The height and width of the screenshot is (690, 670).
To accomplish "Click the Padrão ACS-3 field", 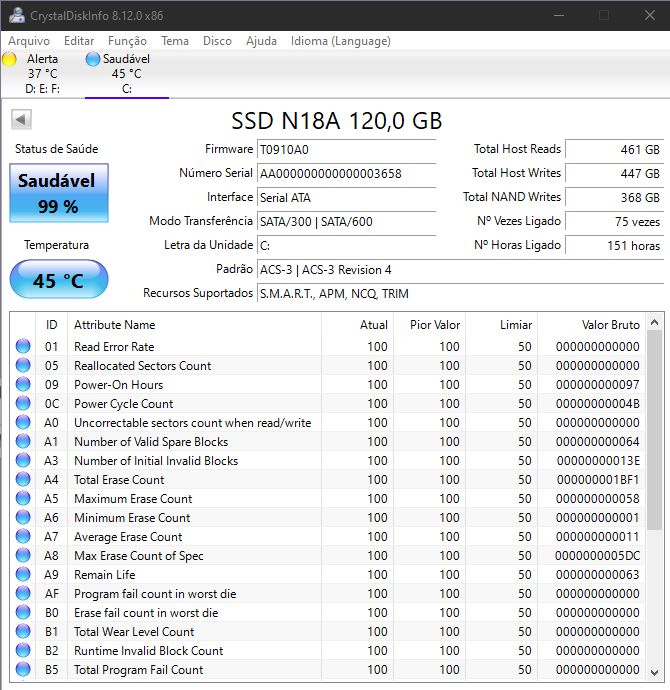I will point(460,269).
